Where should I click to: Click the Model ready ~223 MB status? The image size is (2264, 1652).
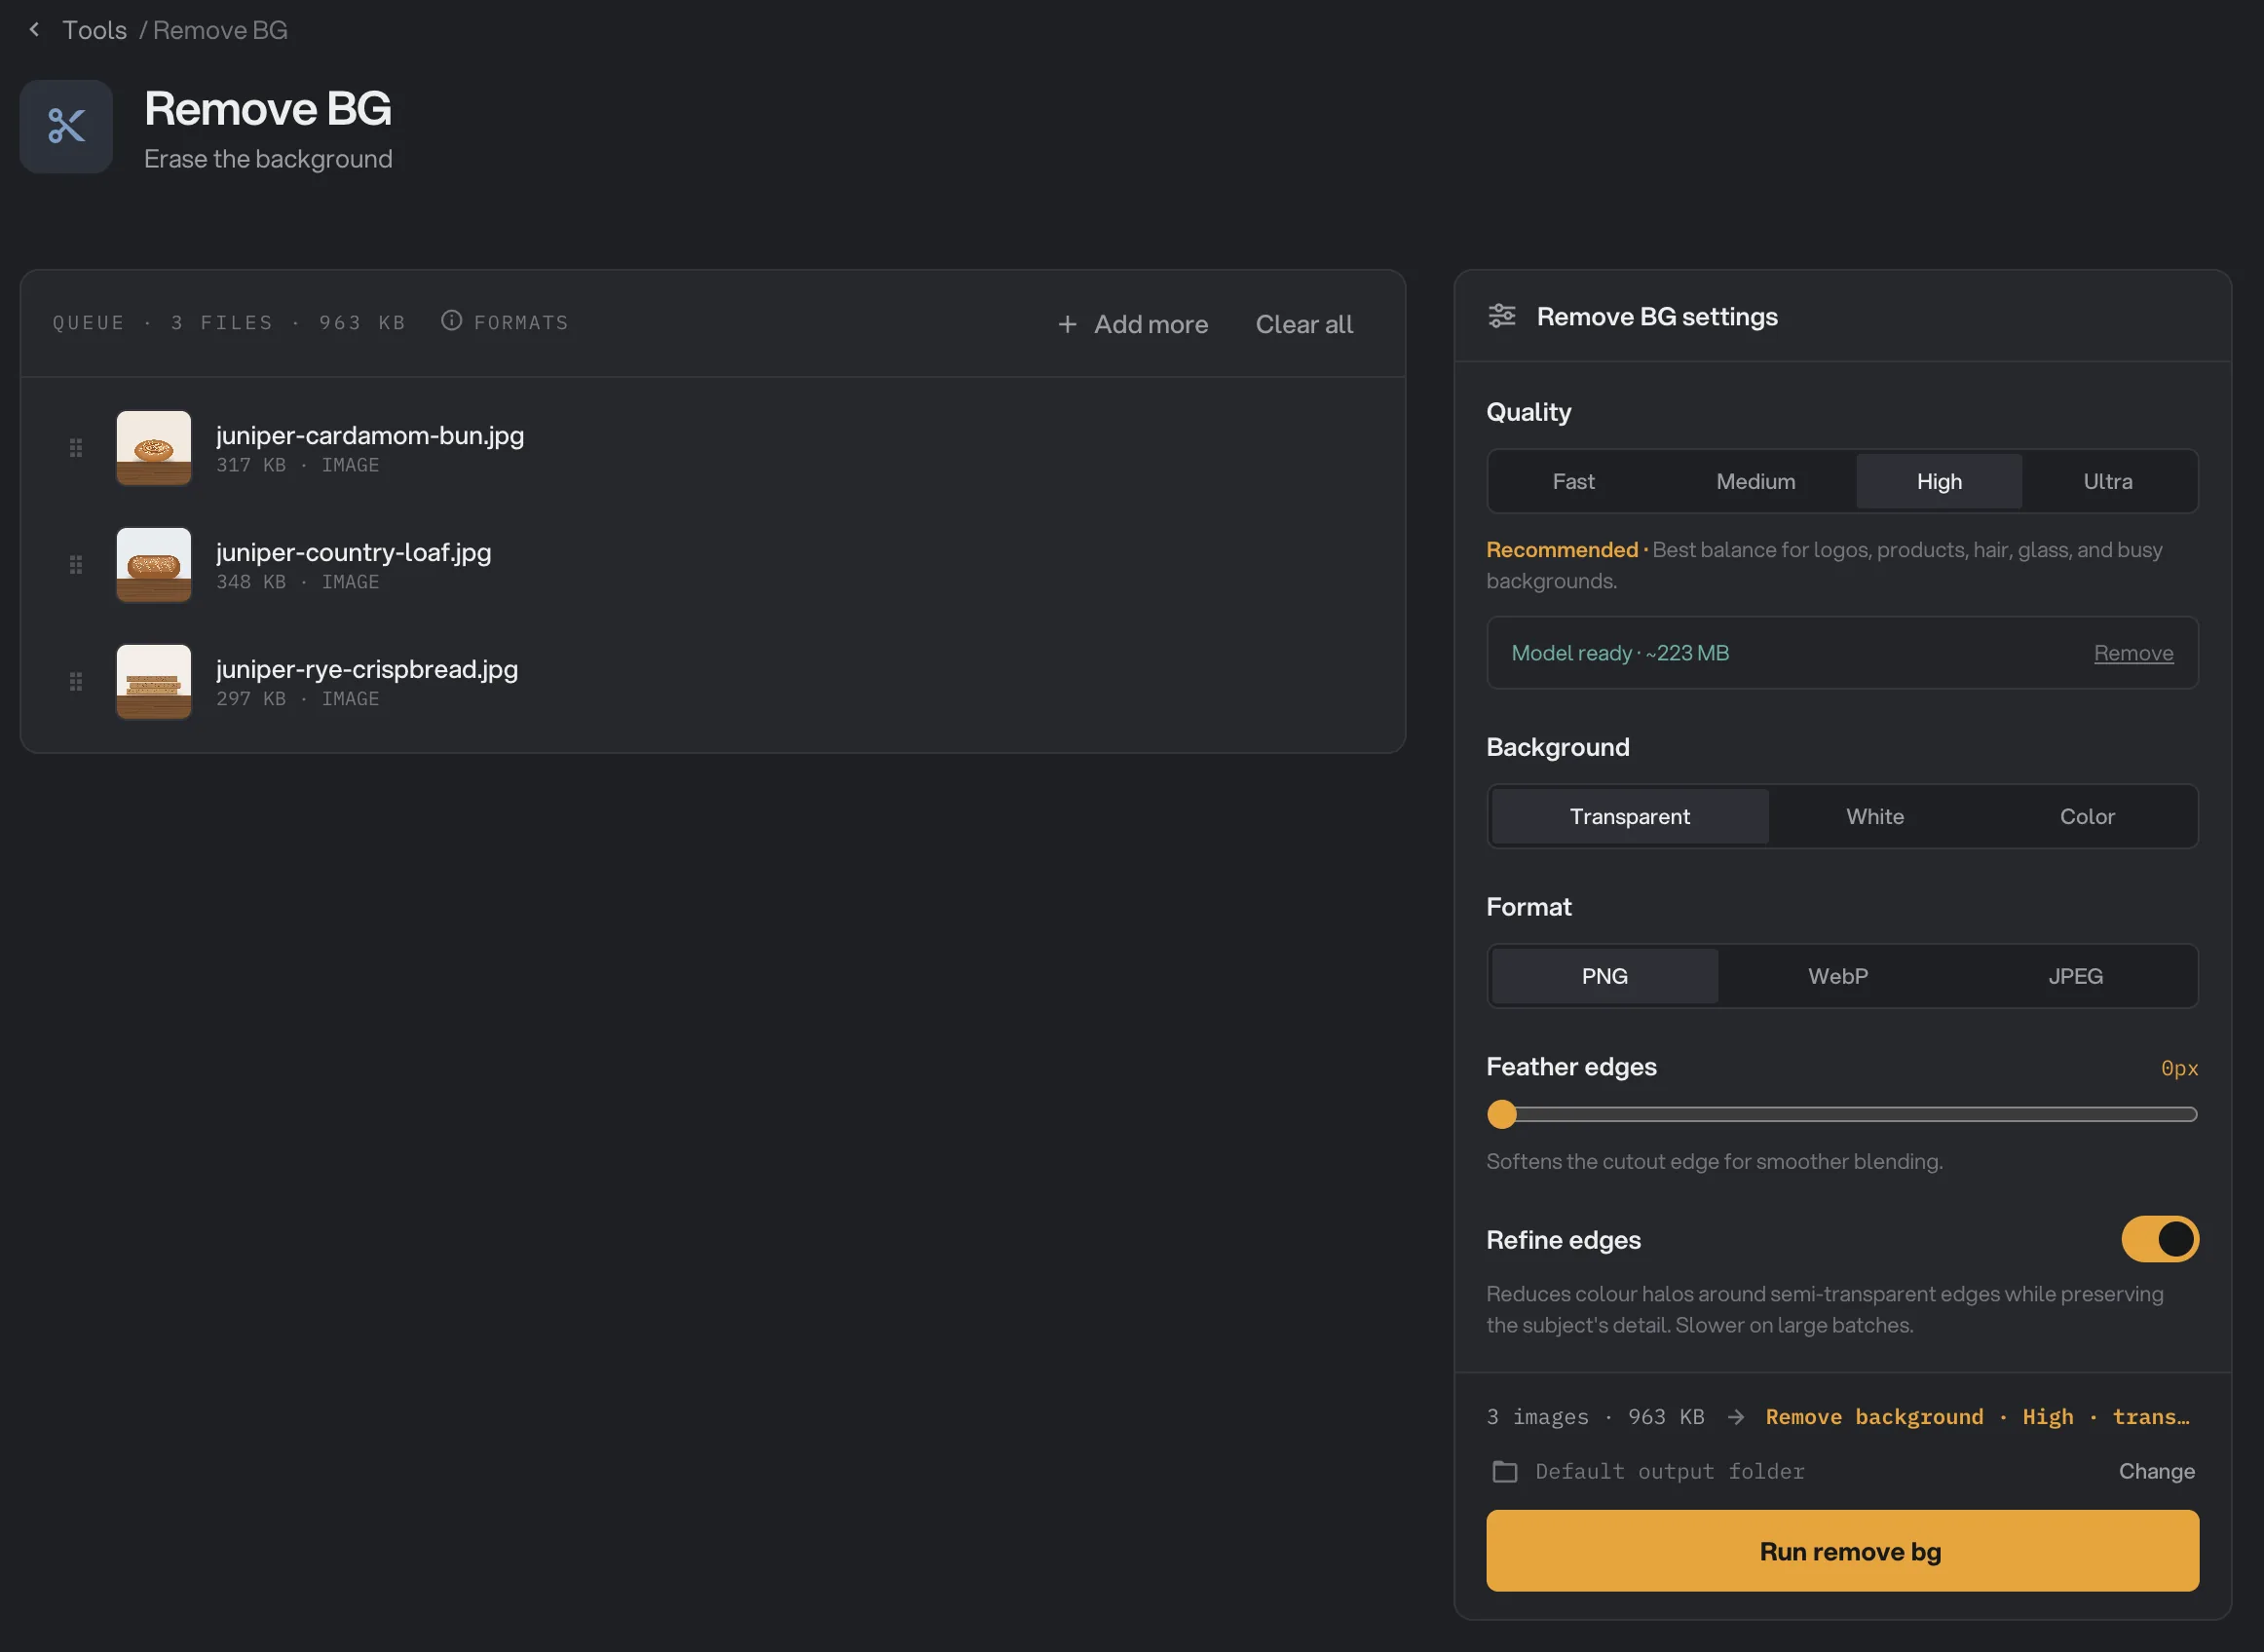(x=1620, y=653)
